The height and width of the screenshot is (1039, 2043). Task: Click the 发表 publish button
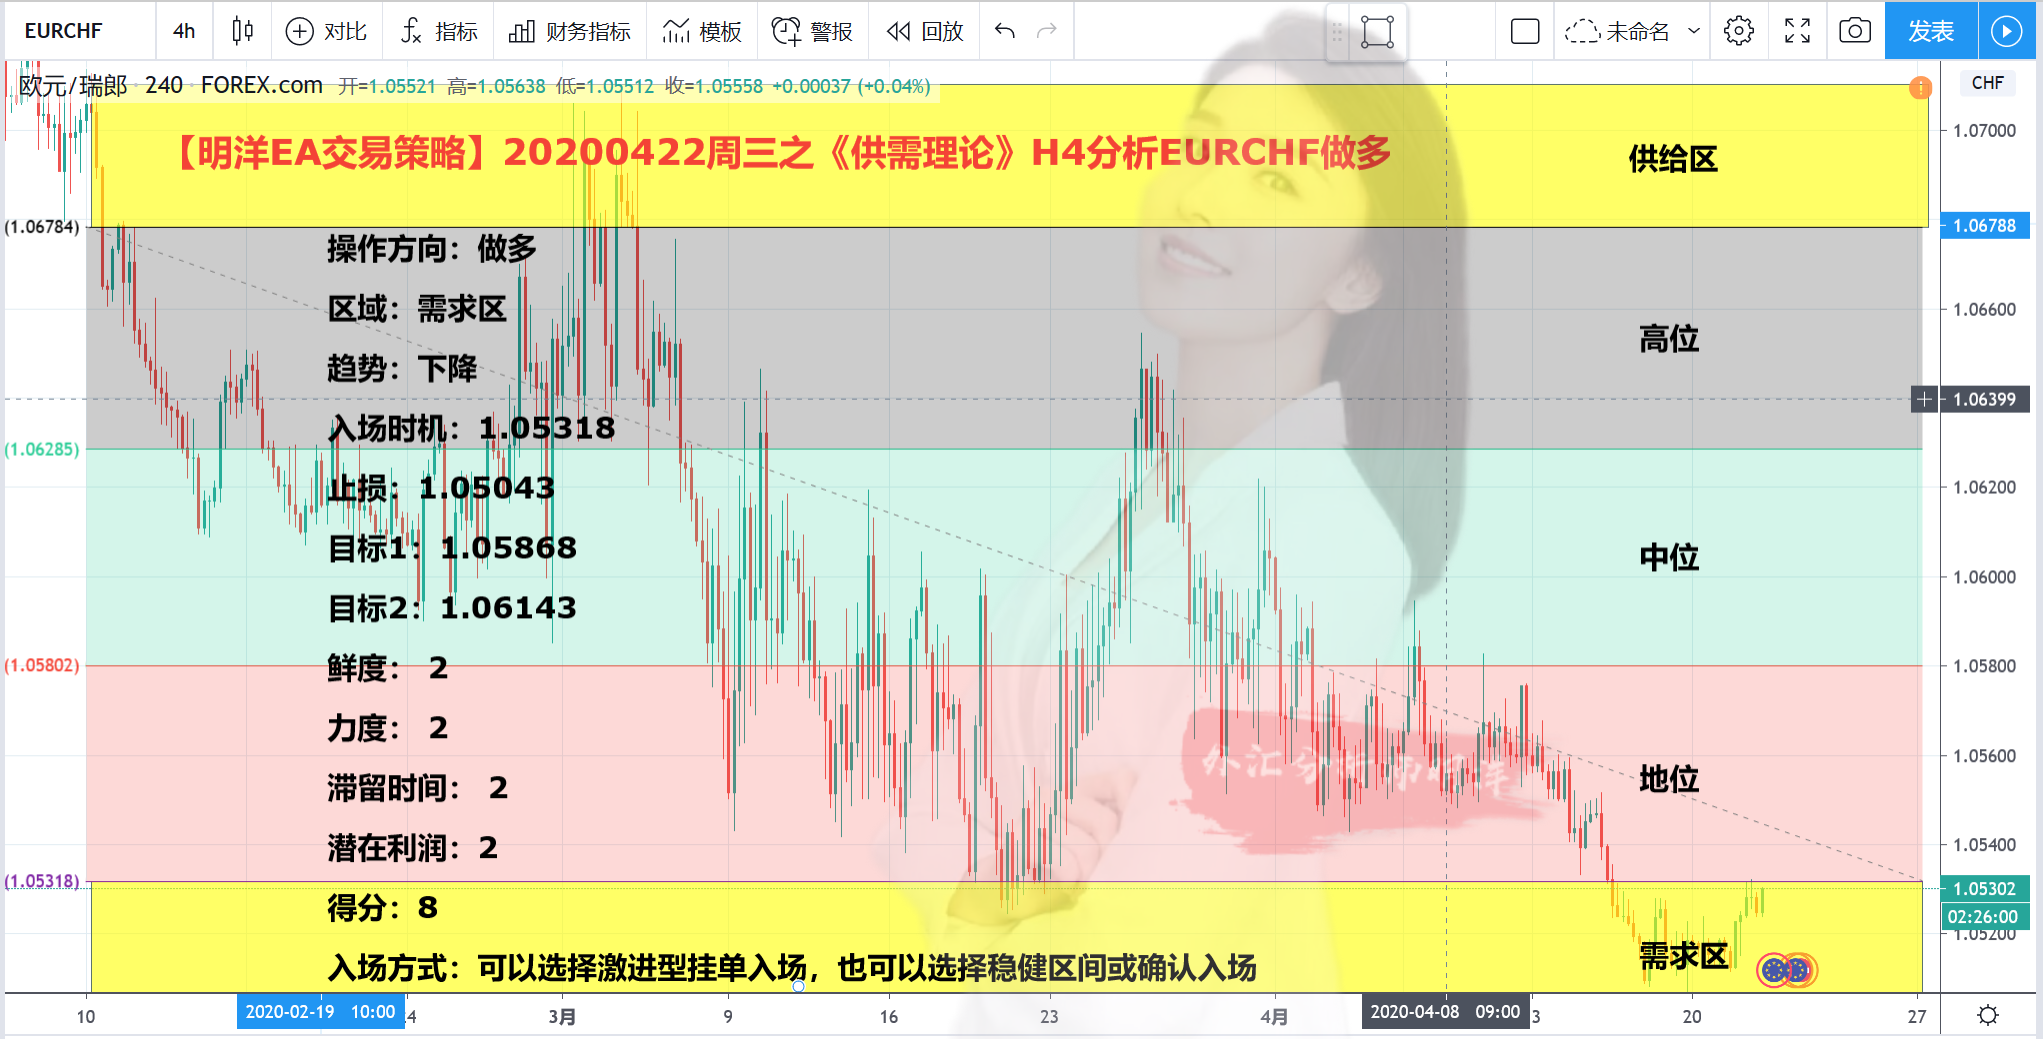[1931, 31]
